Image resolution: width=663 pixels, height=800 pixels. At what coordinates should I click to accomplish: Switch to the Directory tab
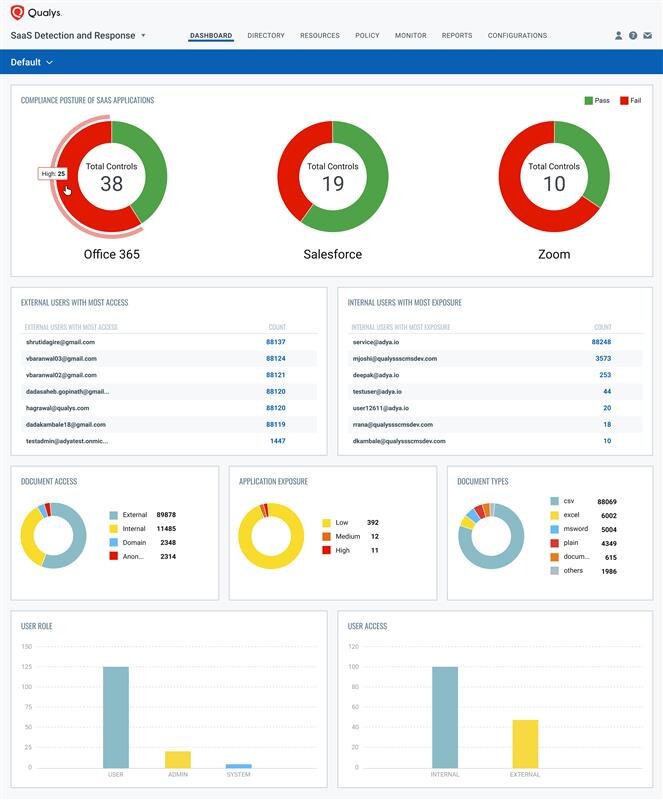266,36
